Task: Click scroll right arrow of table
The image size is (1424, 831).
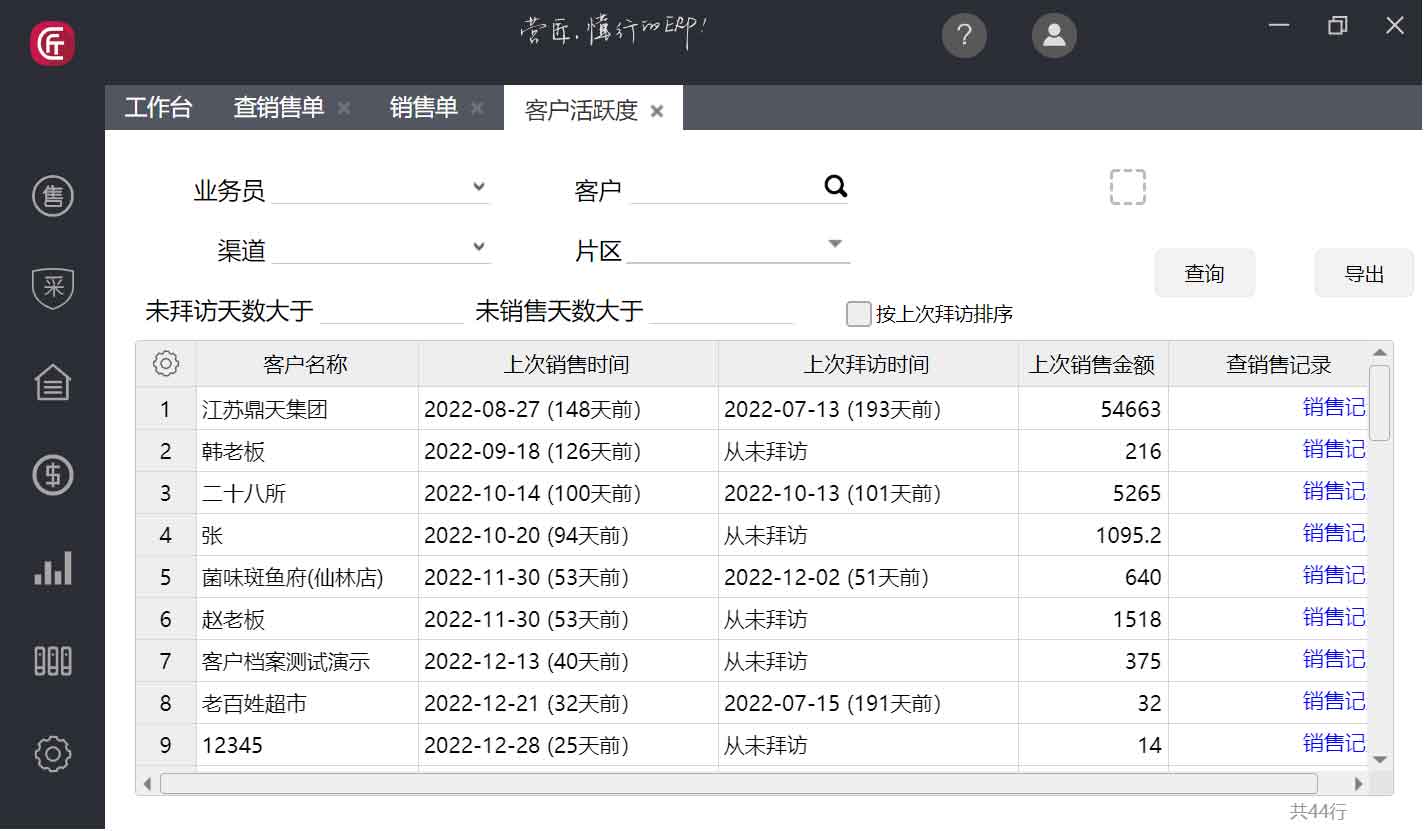Action: [1358, 784]
